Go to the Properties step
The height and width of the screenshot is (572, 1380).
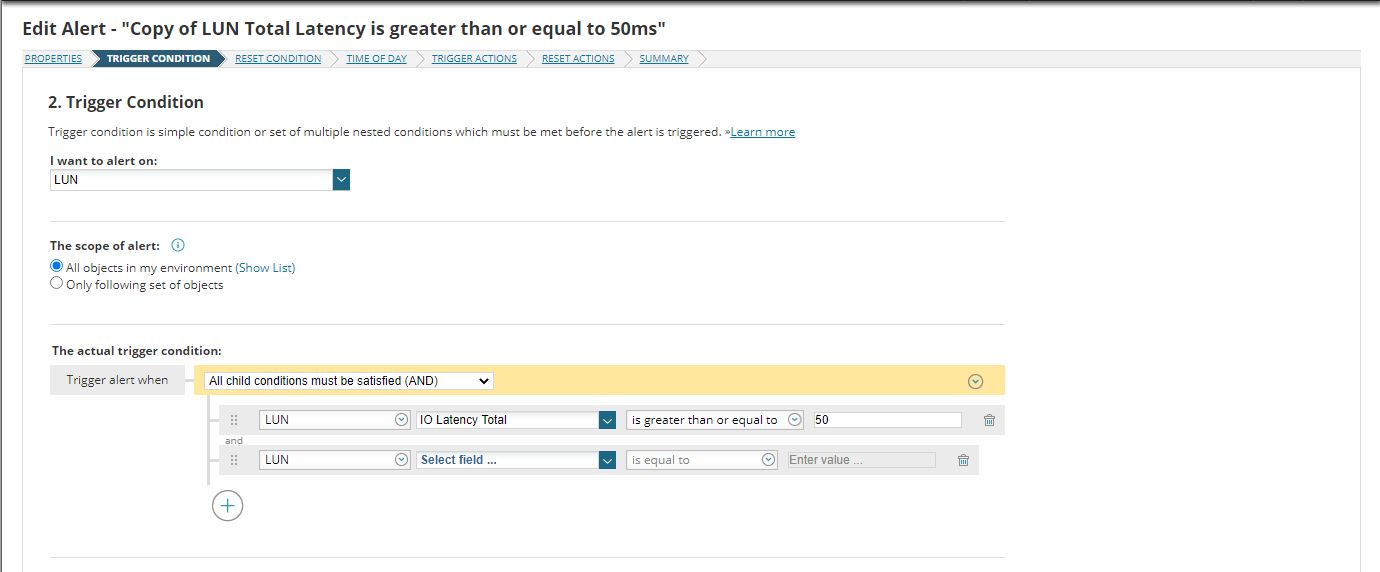(53, 59)
